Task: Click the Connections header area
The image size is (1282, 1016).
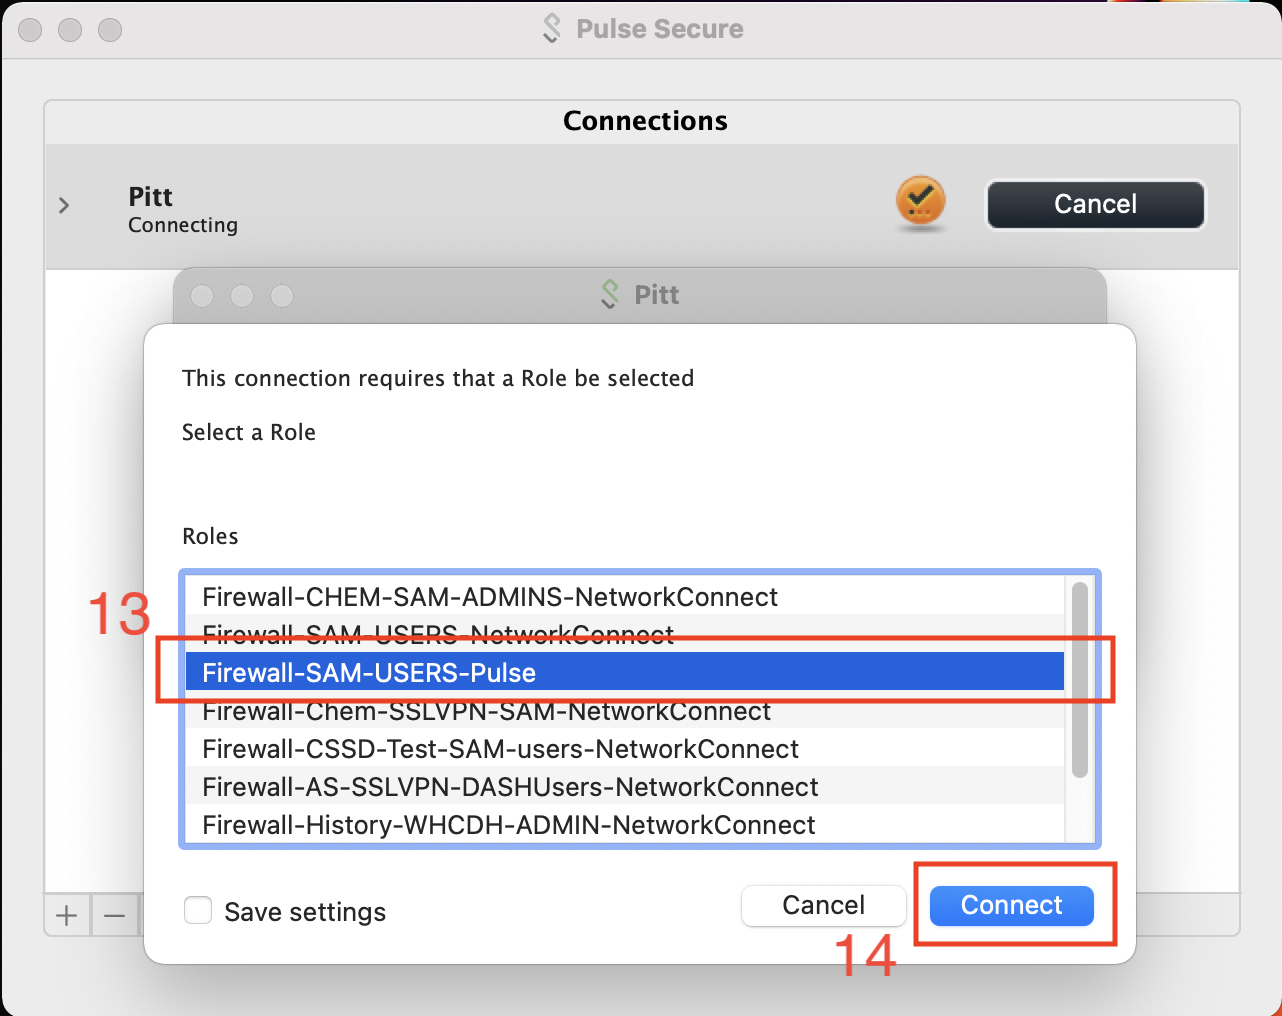Action: click(645, 120)
